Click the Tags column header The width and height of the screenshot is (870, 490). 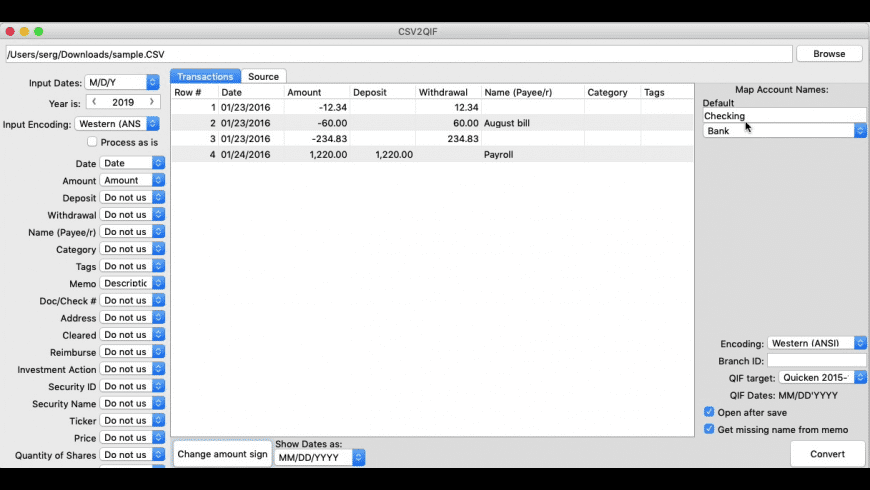click(x=667, y=92)
